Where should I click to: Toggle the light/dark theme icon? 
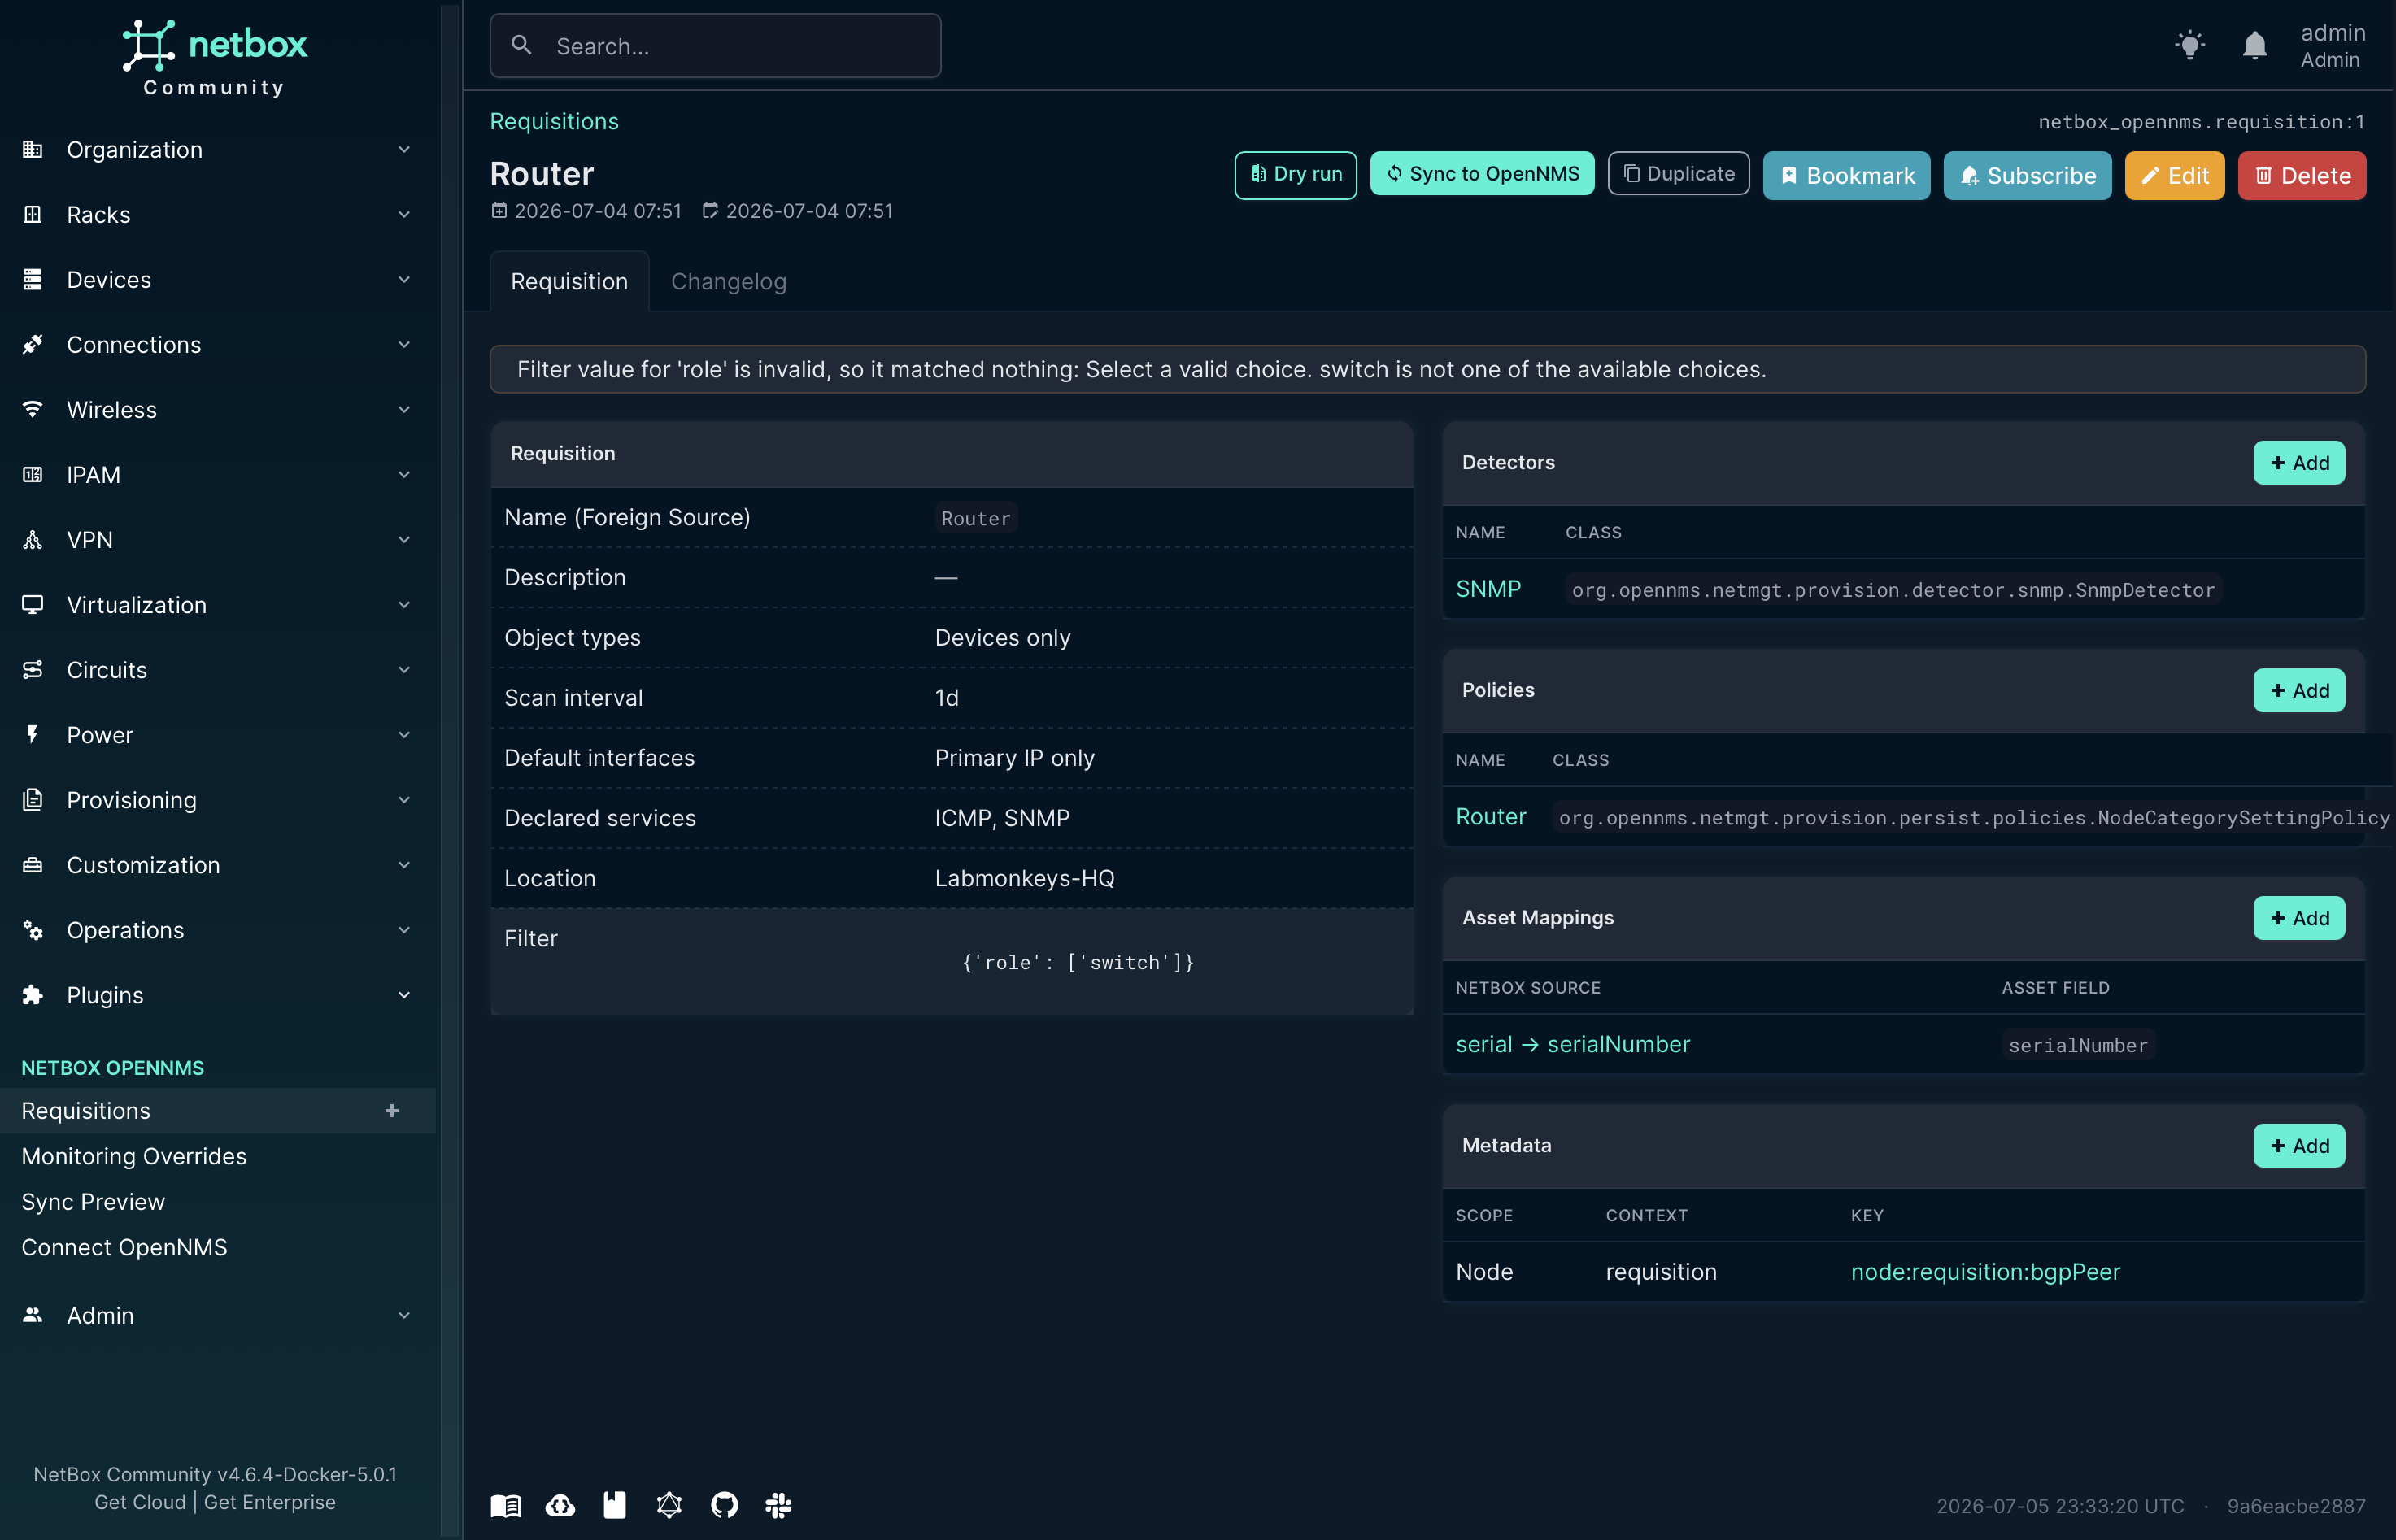2190,45
